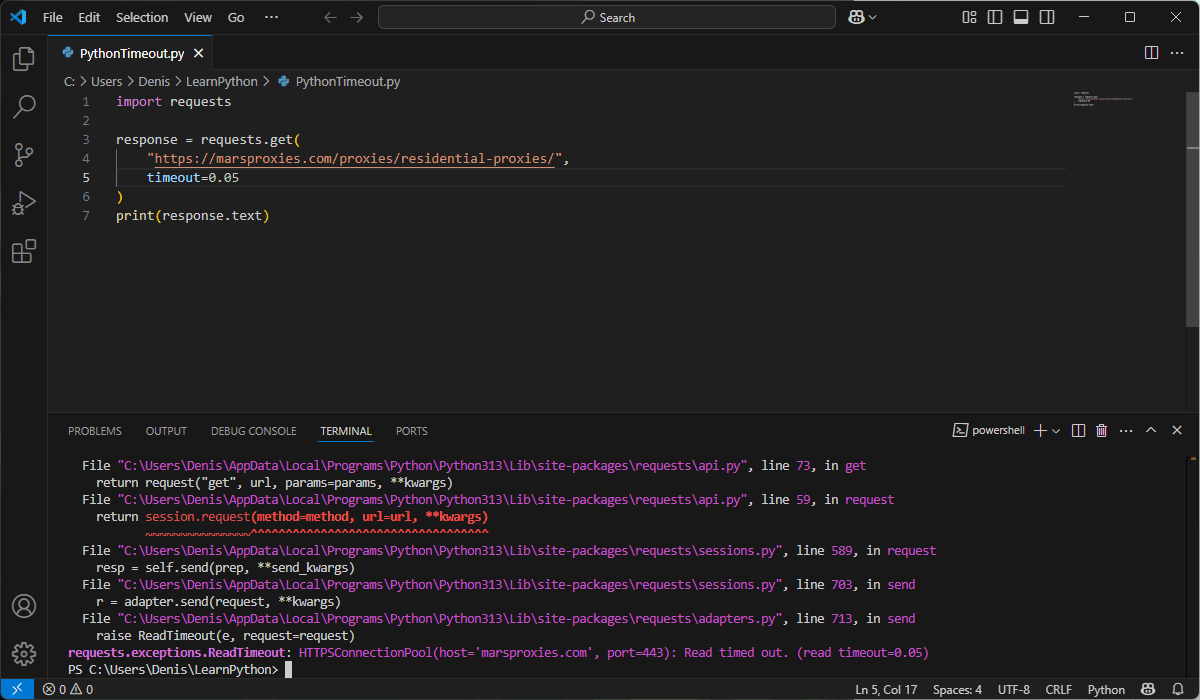Open the launch profile dropdown beside plus
1200x700 pixels.
(x=1056, y=431)
